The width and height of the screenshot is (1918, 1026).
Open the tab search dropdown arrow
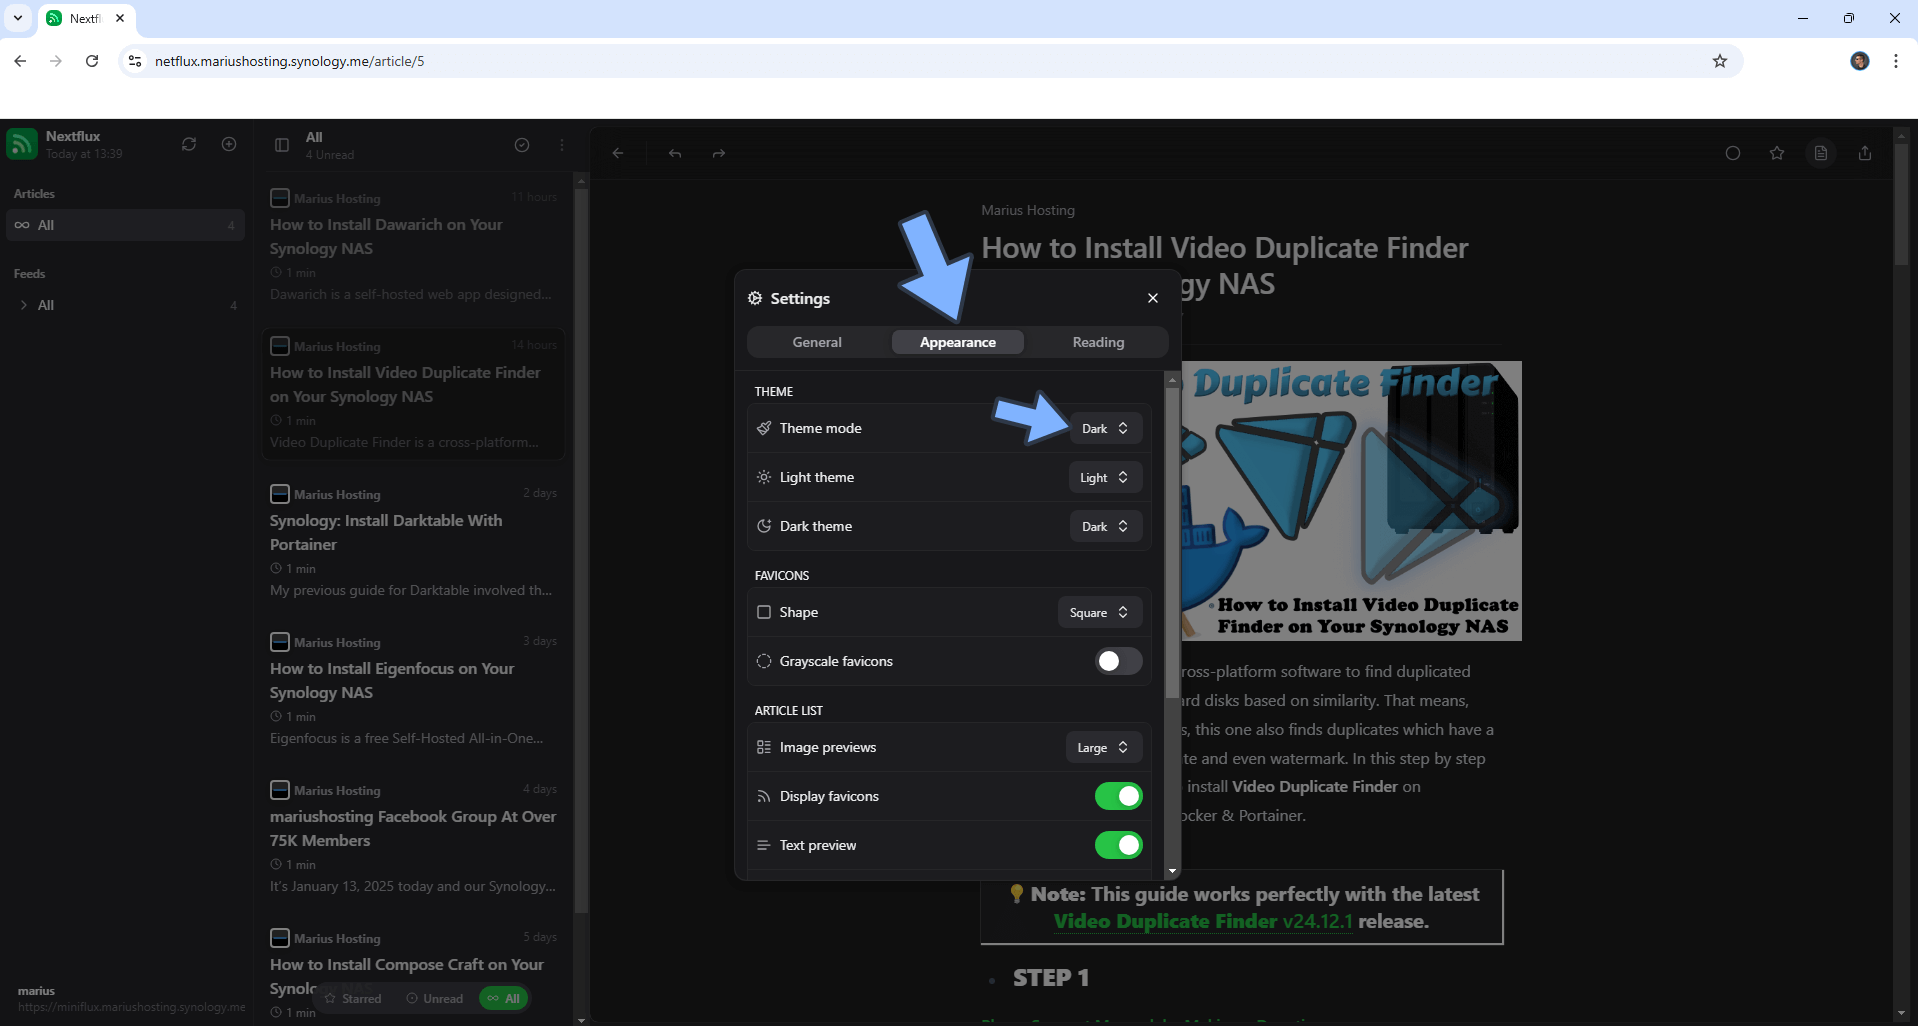point(18,18)
